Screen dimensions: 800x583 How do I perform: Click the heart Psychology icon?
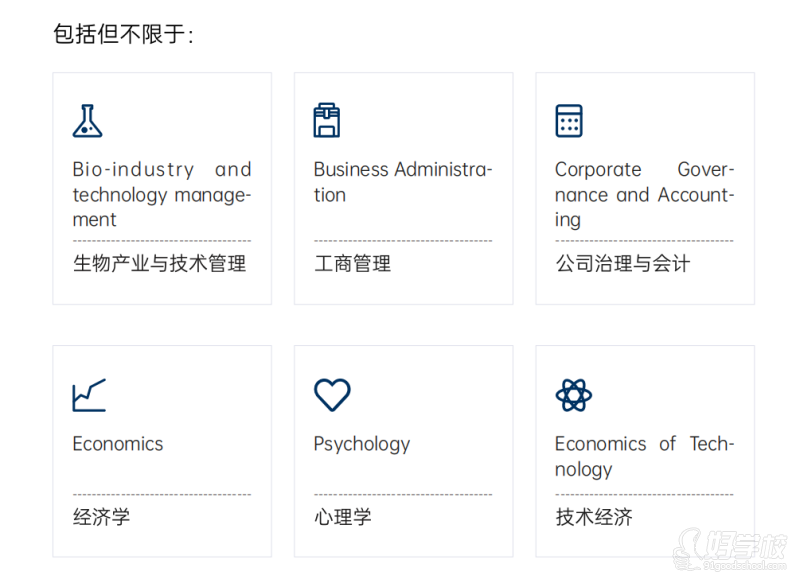(x=332, y=395)
